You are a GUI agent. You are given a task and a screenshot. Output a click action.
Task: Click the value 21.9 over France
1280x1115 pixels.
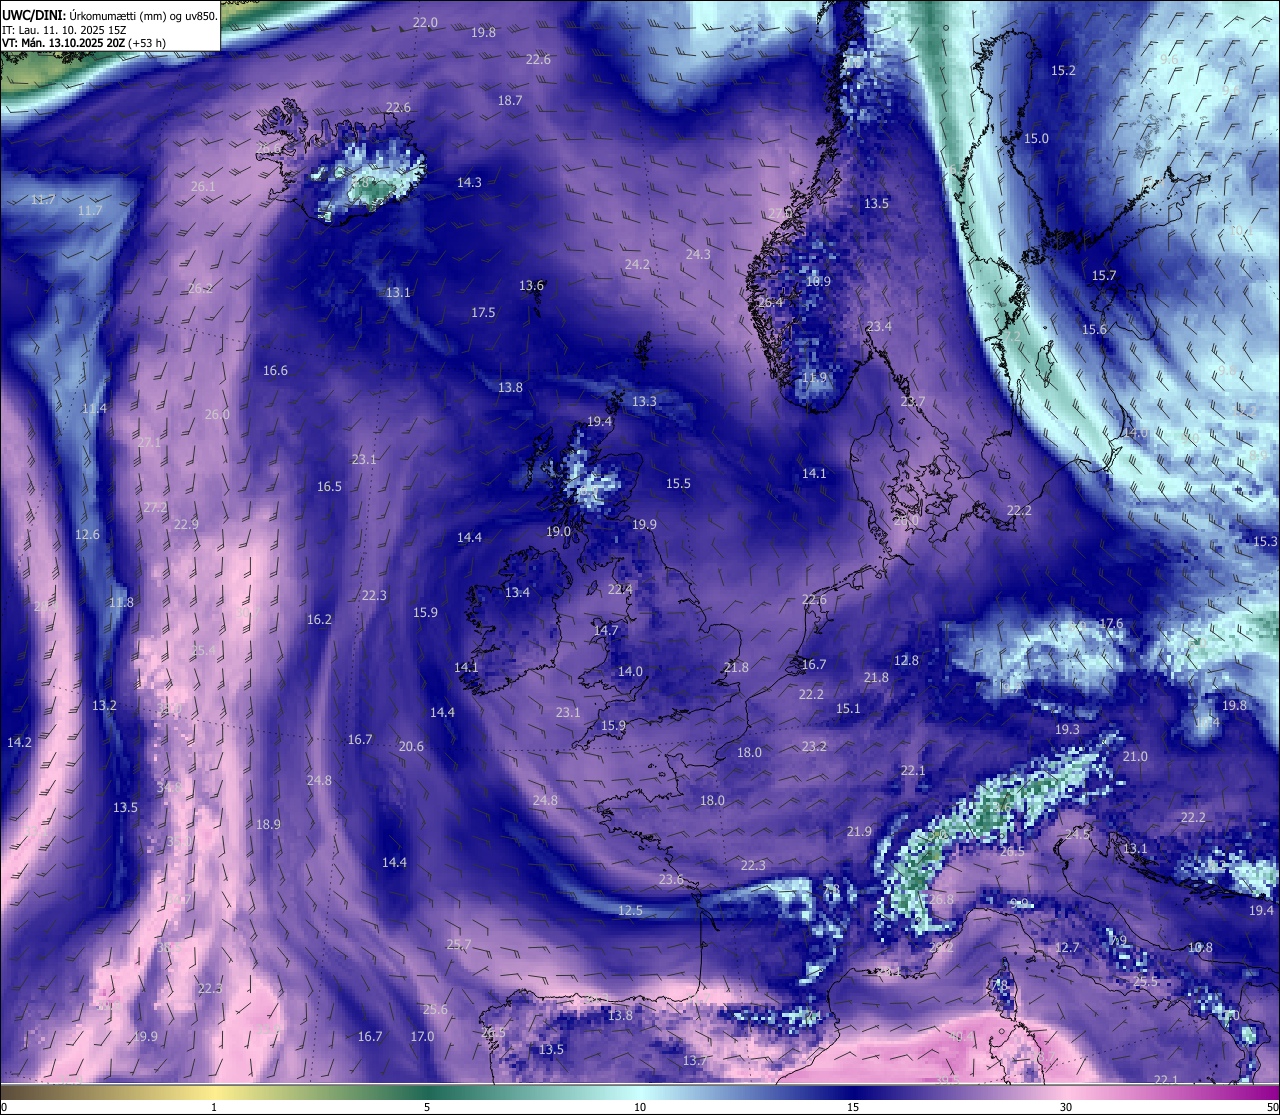point(859,831)
